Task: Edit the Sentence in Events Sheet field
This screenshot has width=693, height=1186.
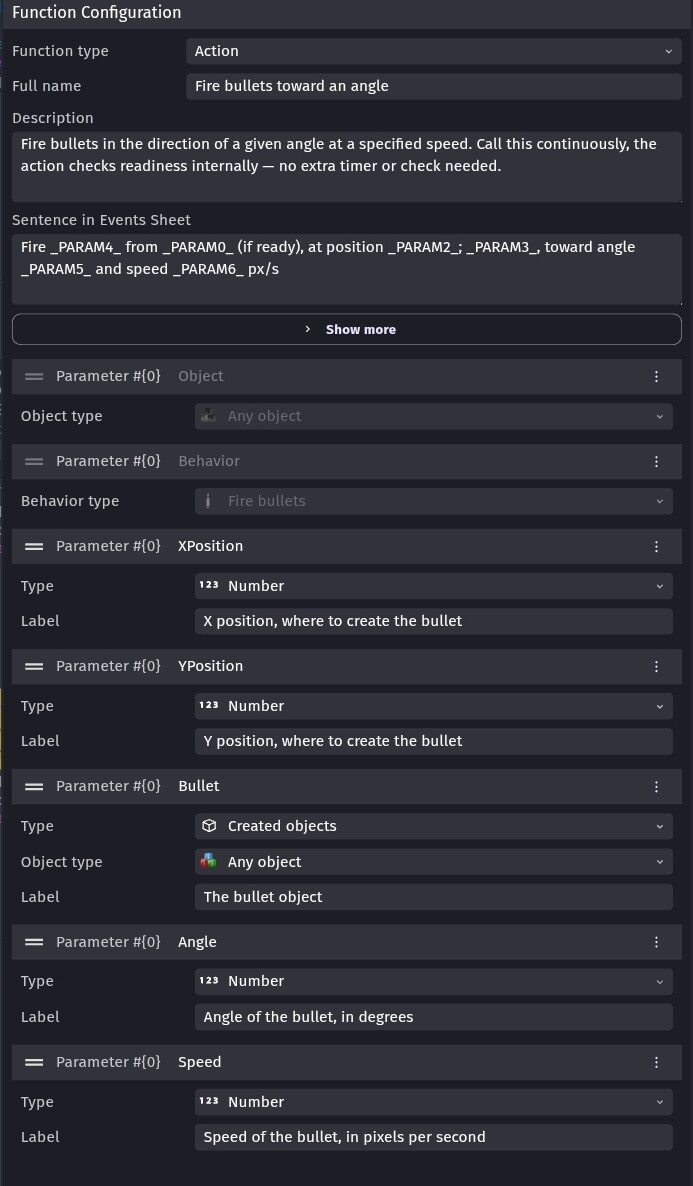Action: click(346, 269)
